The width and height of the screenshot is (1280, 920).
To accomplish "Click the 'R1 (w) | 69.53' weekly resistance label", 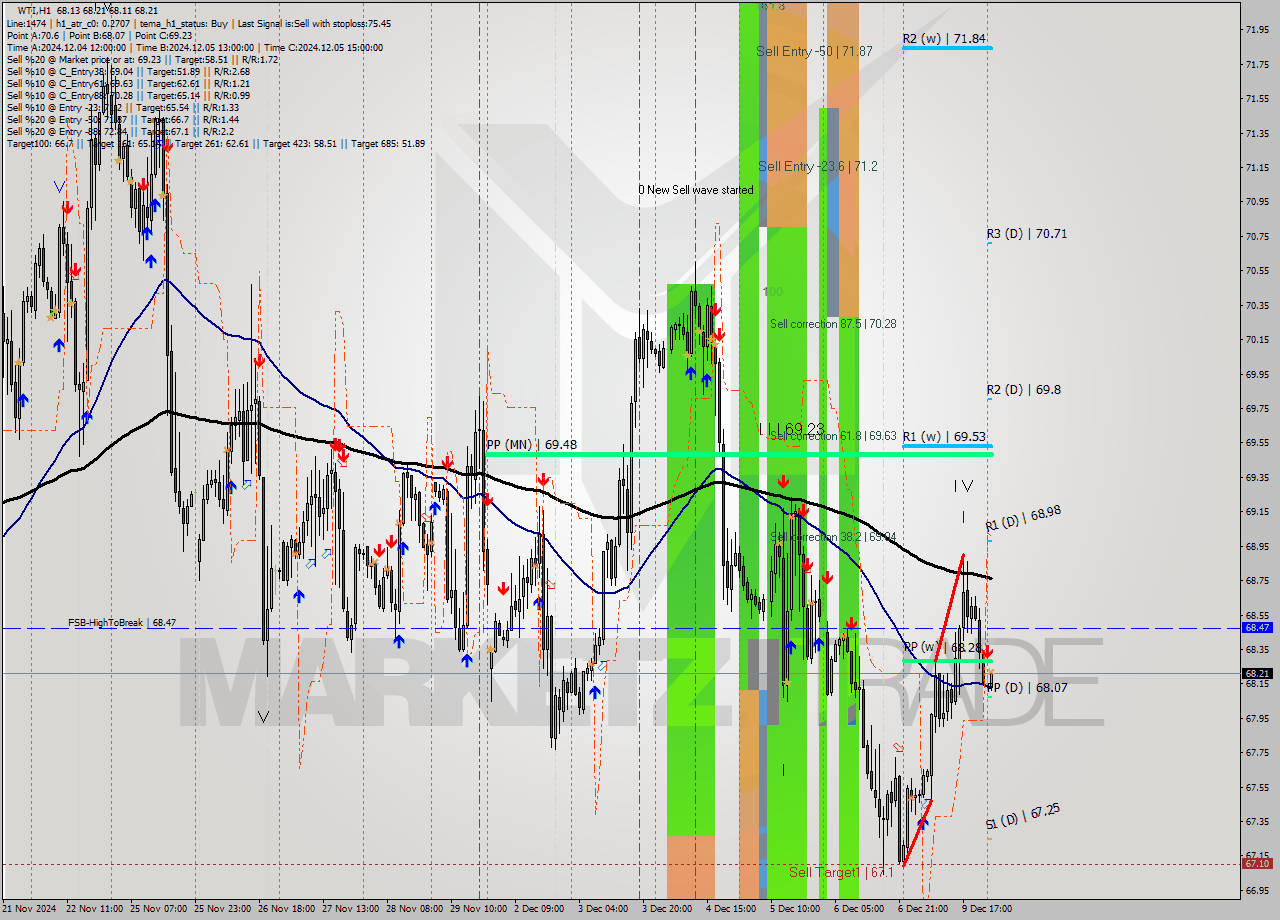I will [944, 437].
